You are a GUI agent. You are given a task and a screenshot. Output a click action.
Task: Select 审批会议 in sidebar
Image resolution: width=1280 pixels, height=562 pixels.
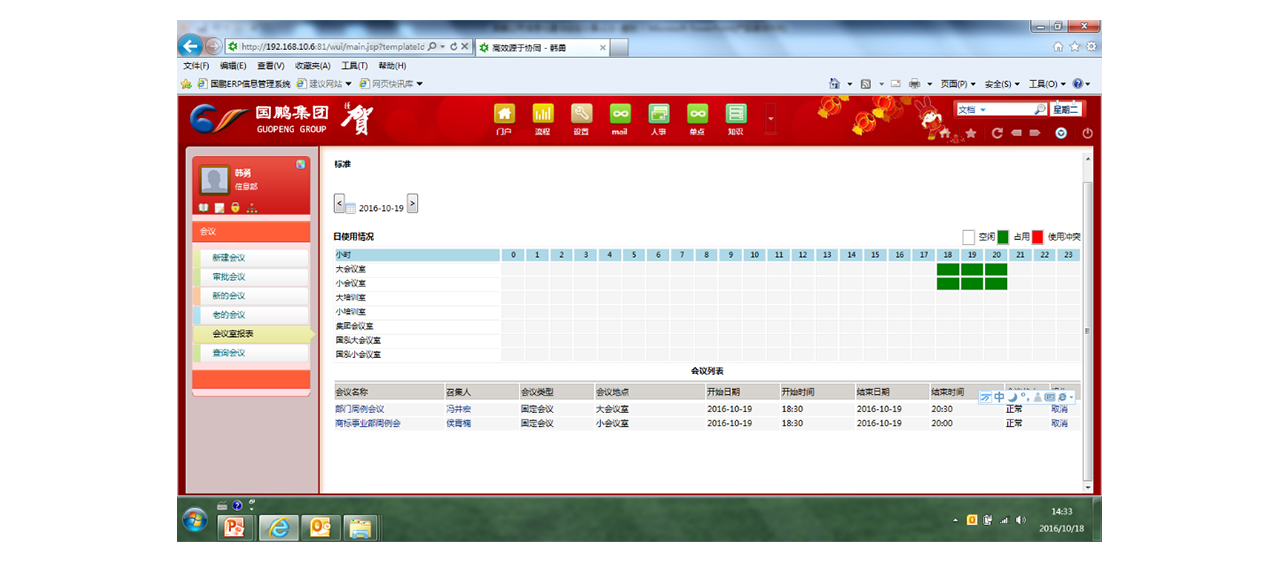click(x=251, y=277)
